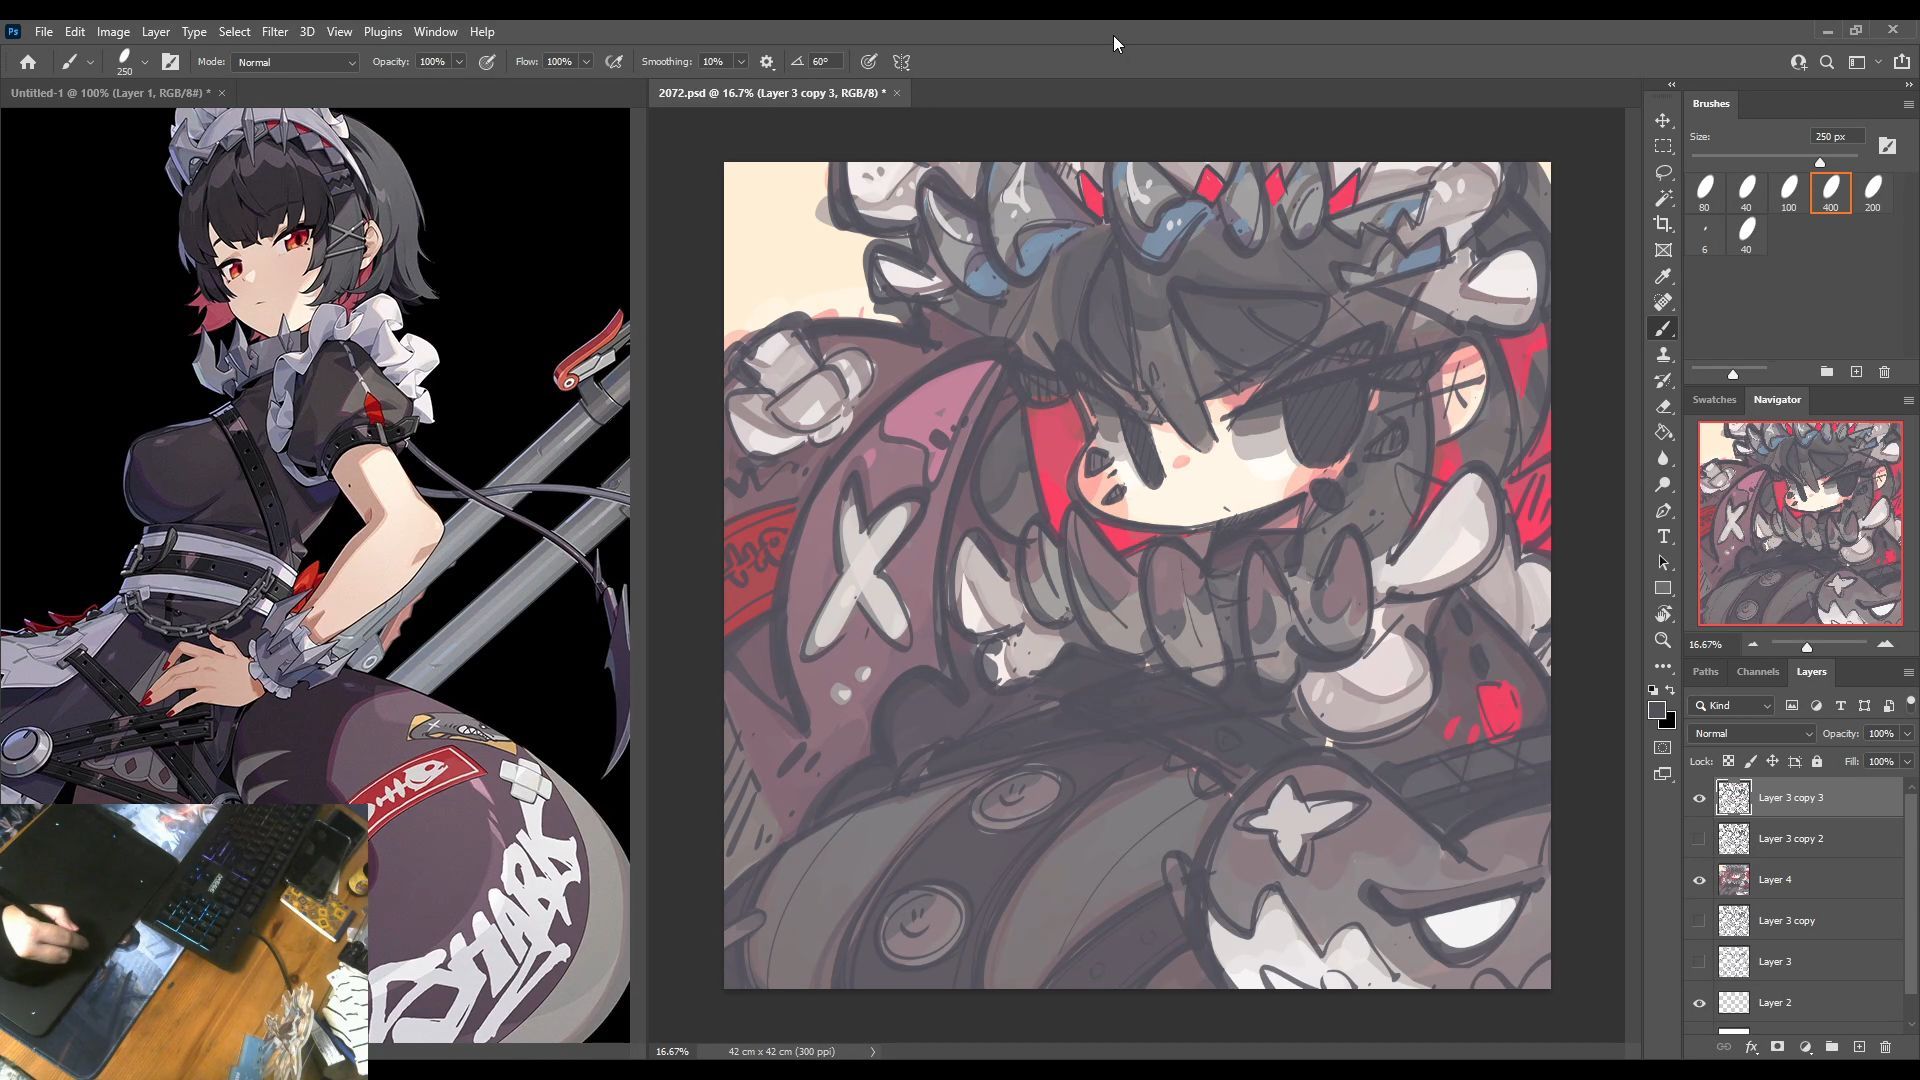Viewport: 1920px width, 1080px height.
Task: Toggle symmetry paint butterfly icon
Action: click(x=901, y=62)
